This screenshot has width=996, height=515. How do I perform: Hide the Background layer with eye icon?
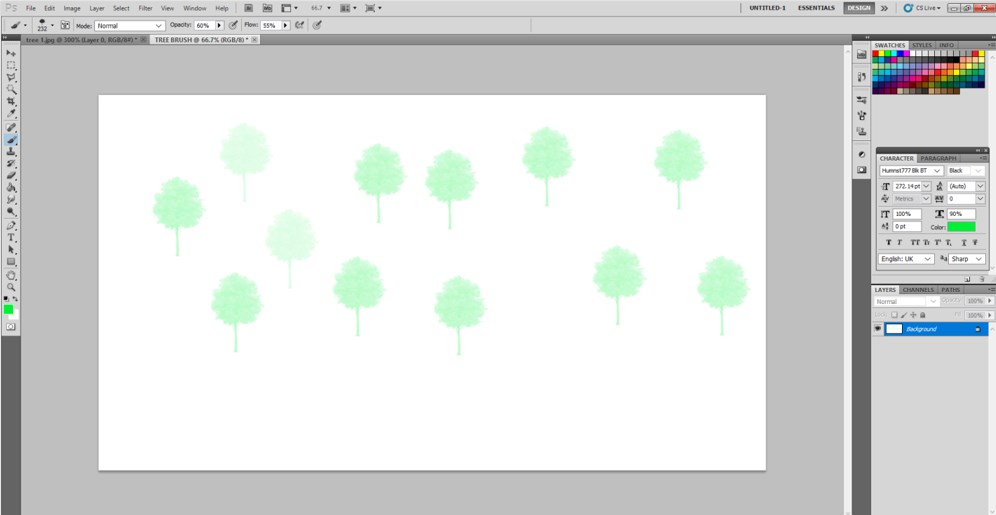(878, 328)
